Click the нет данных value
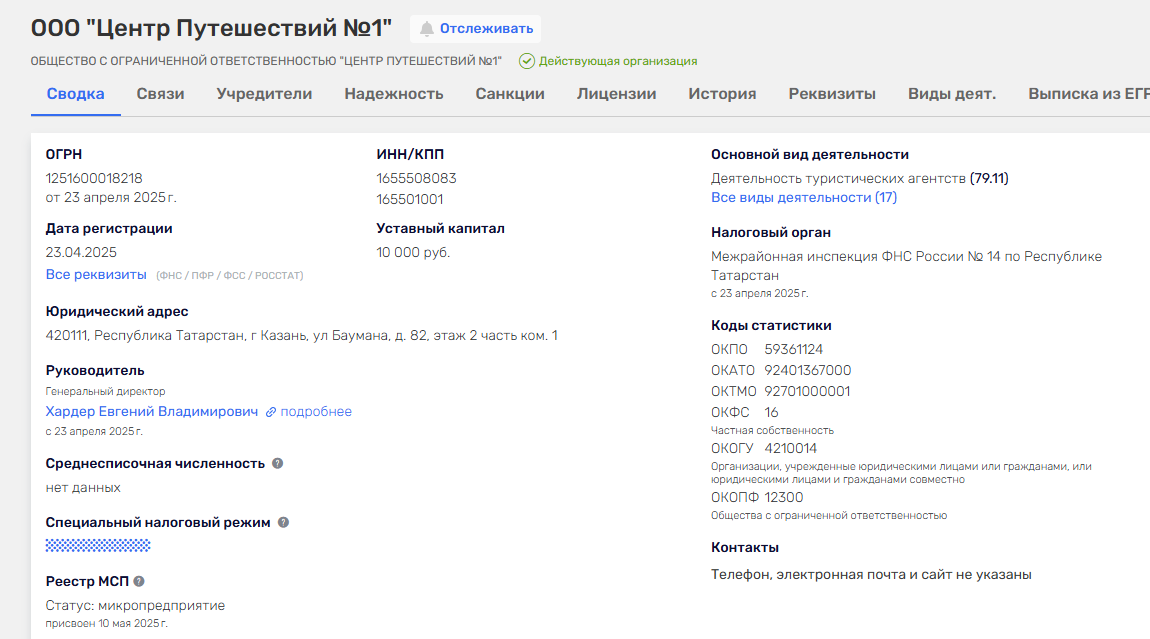 point(83,488)
